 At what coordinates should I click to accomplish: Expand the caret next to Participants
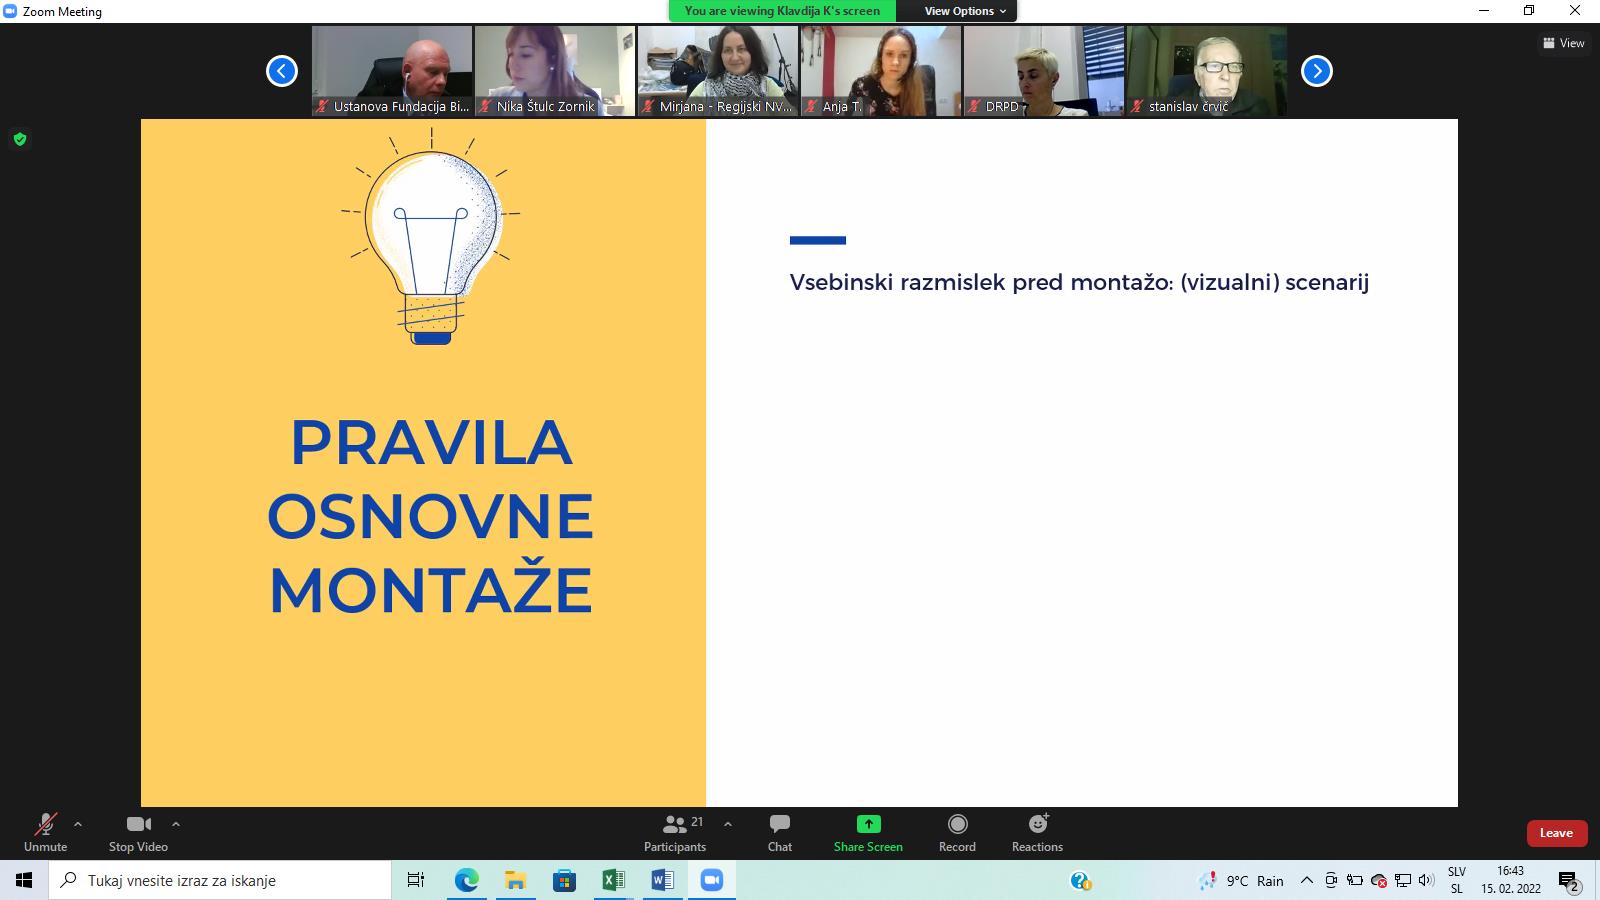728,824
